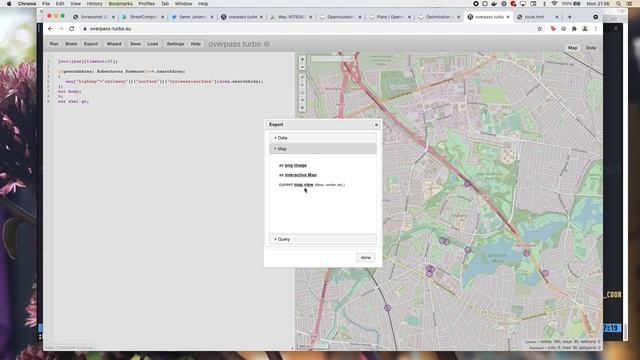This screenshot has width=640, height=360.
Task: Click the current map view link
Action: (304, 184)
